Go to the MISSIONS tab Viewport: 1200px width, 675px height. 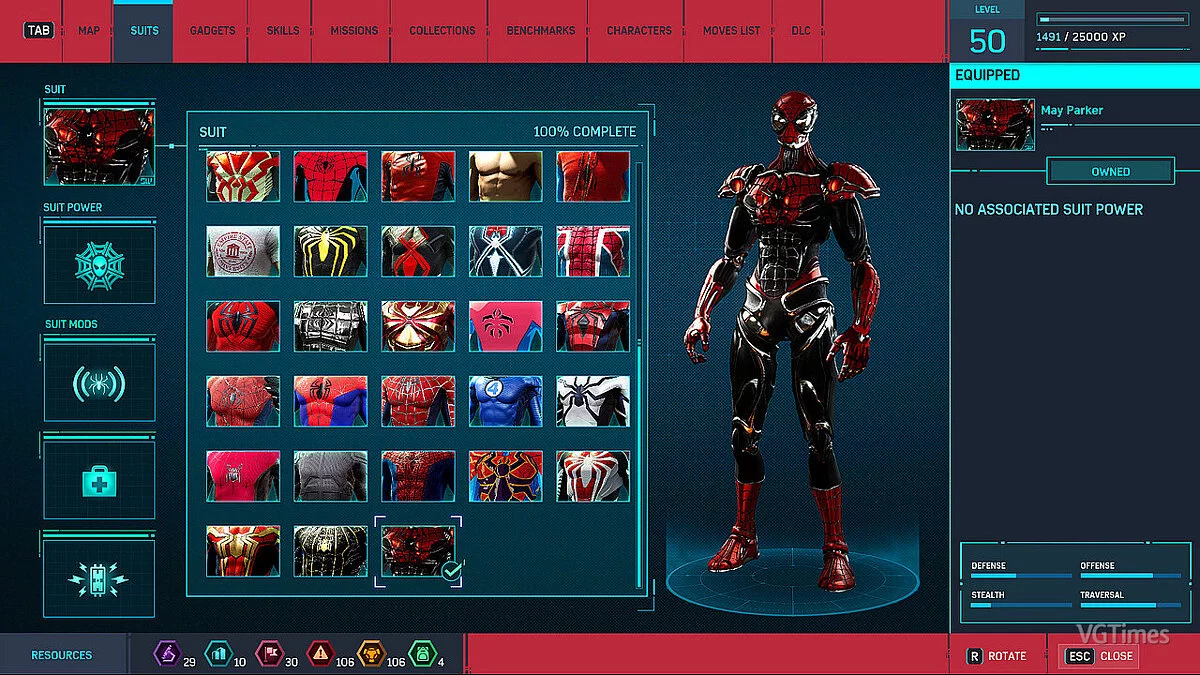coord(354,31)
